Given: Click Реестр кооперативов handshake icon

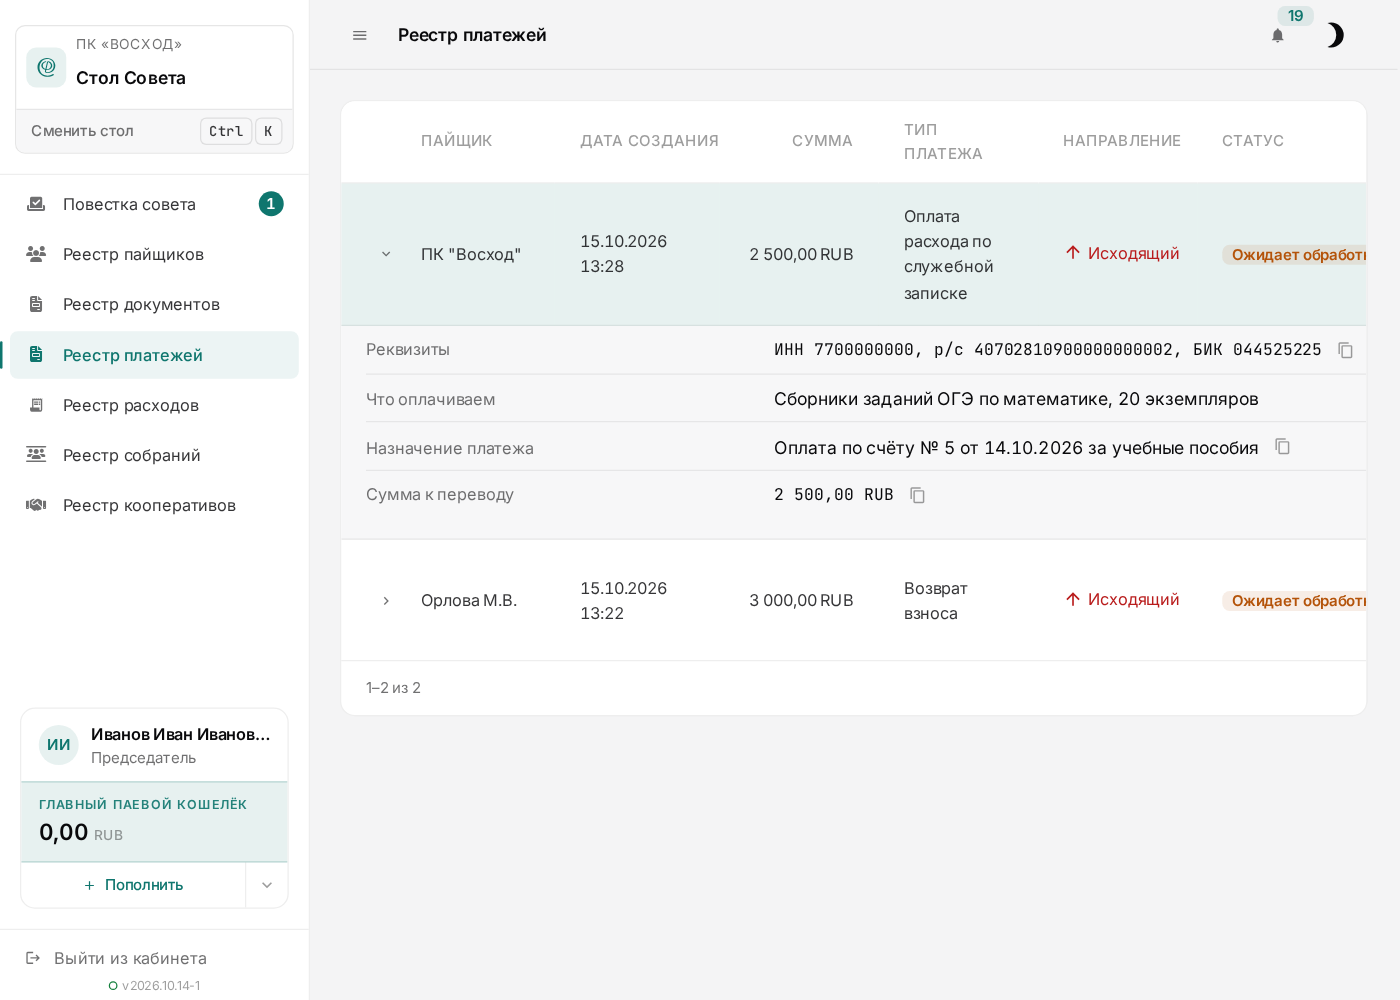Looking at the screenshot, I should 36,505.
